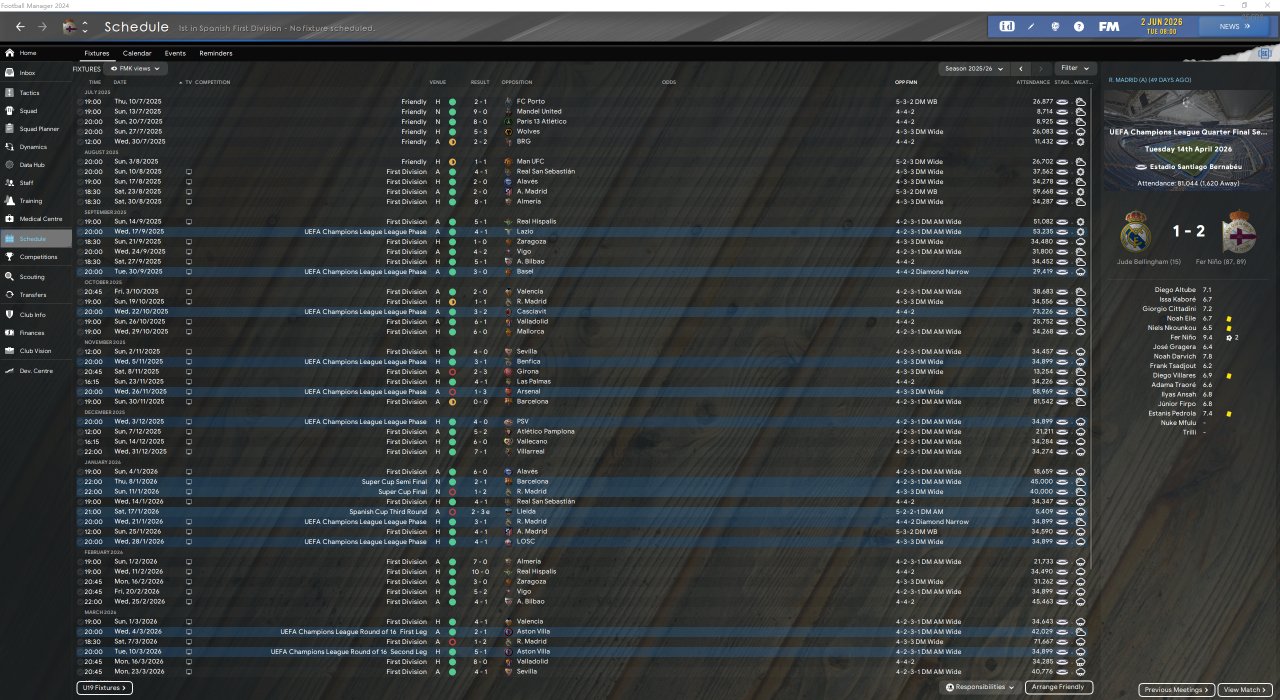Go forward with the right arrow
The width and height of the screenshot is (1280, 700).
42,27
